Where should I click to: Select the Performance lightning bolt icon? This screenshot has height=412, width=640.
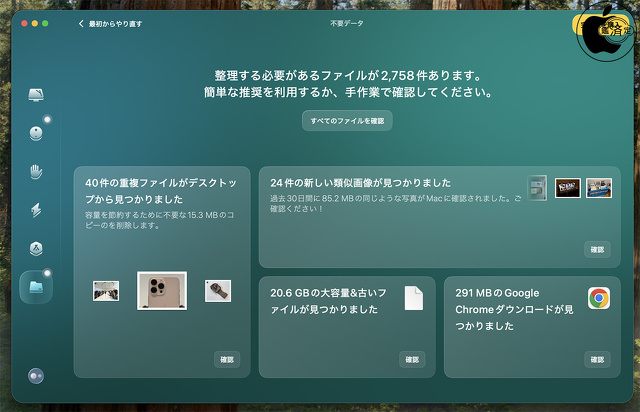pyautogui.click(x=36, y=210)
